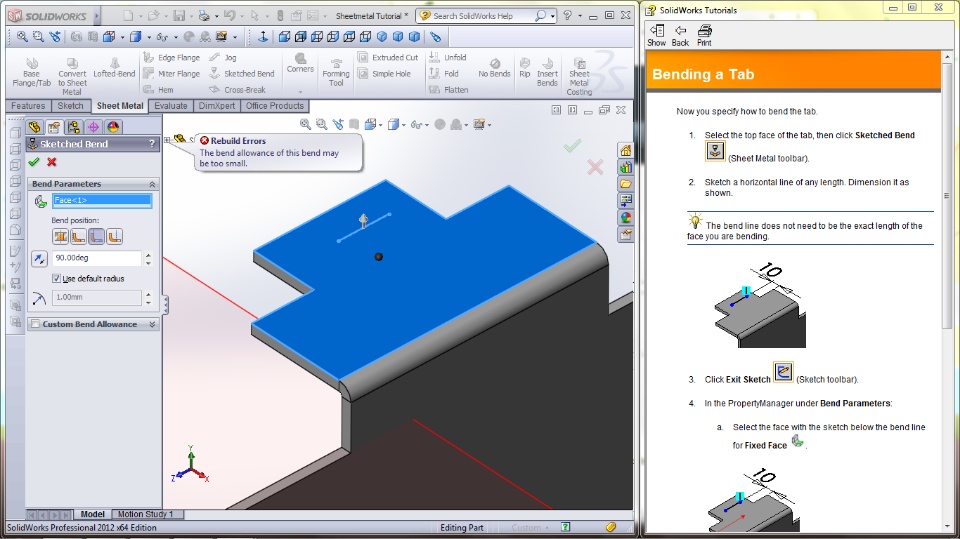Select the Jog tool

(223, 57)
